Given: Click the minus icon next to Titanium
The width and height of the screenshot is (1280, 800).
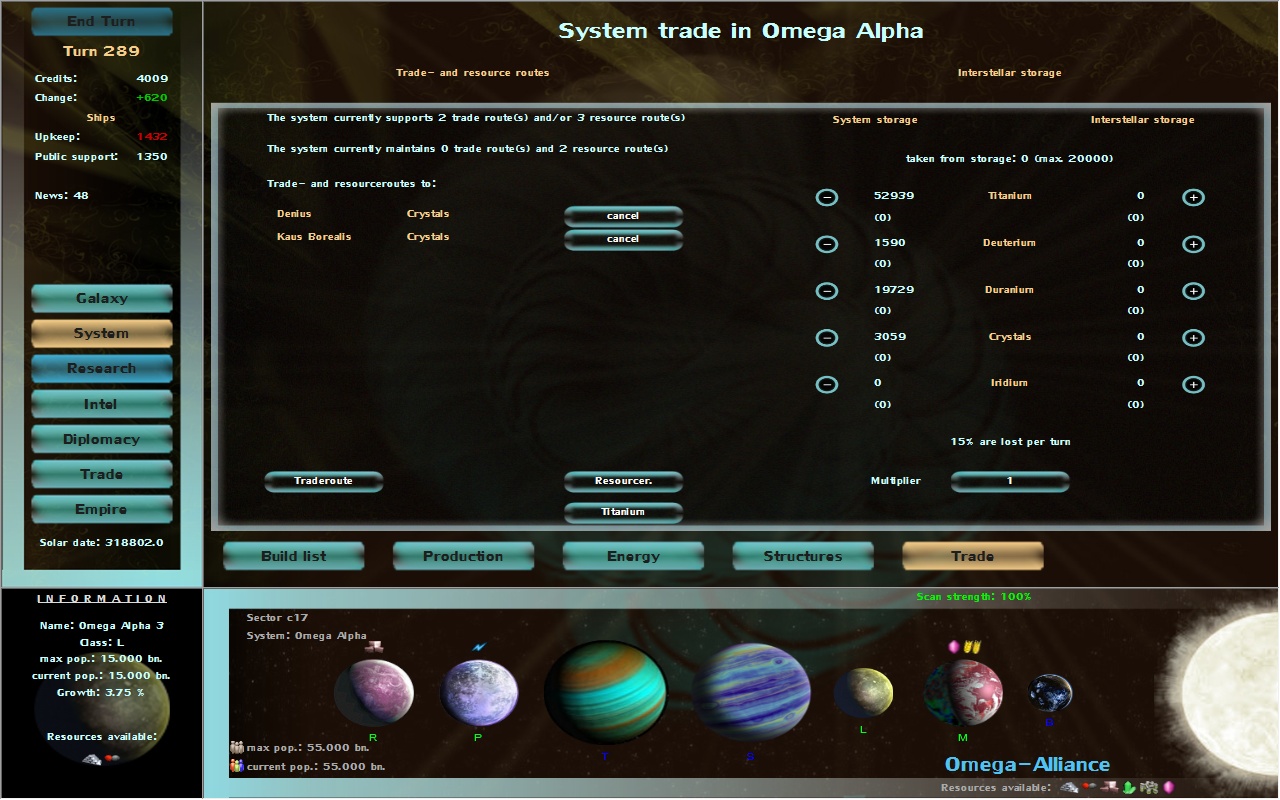Looking at the screenshot, I should pos(827,197).
